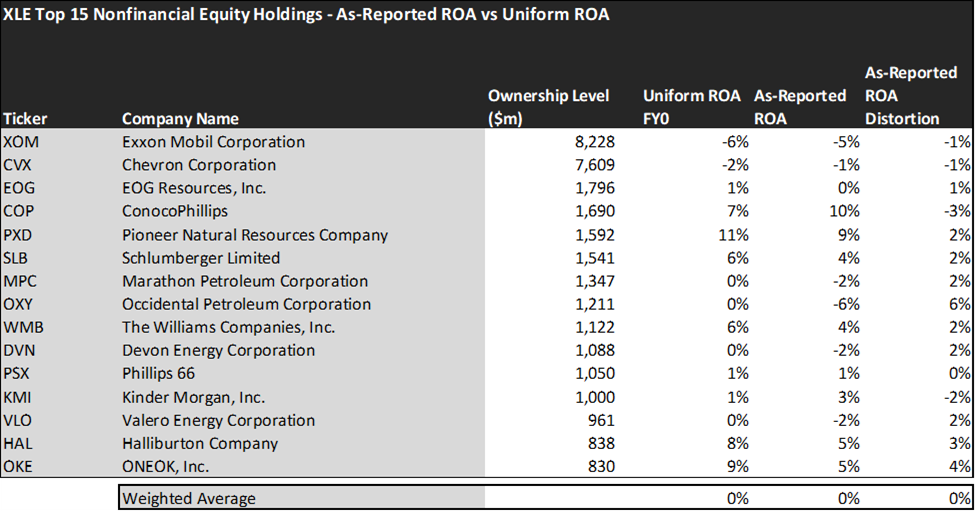Image resolution: width=975 pixels, height=511 pixels.
Task: Select the COP ticker cell
Action: pyautogui.click(x=19, y=211)
